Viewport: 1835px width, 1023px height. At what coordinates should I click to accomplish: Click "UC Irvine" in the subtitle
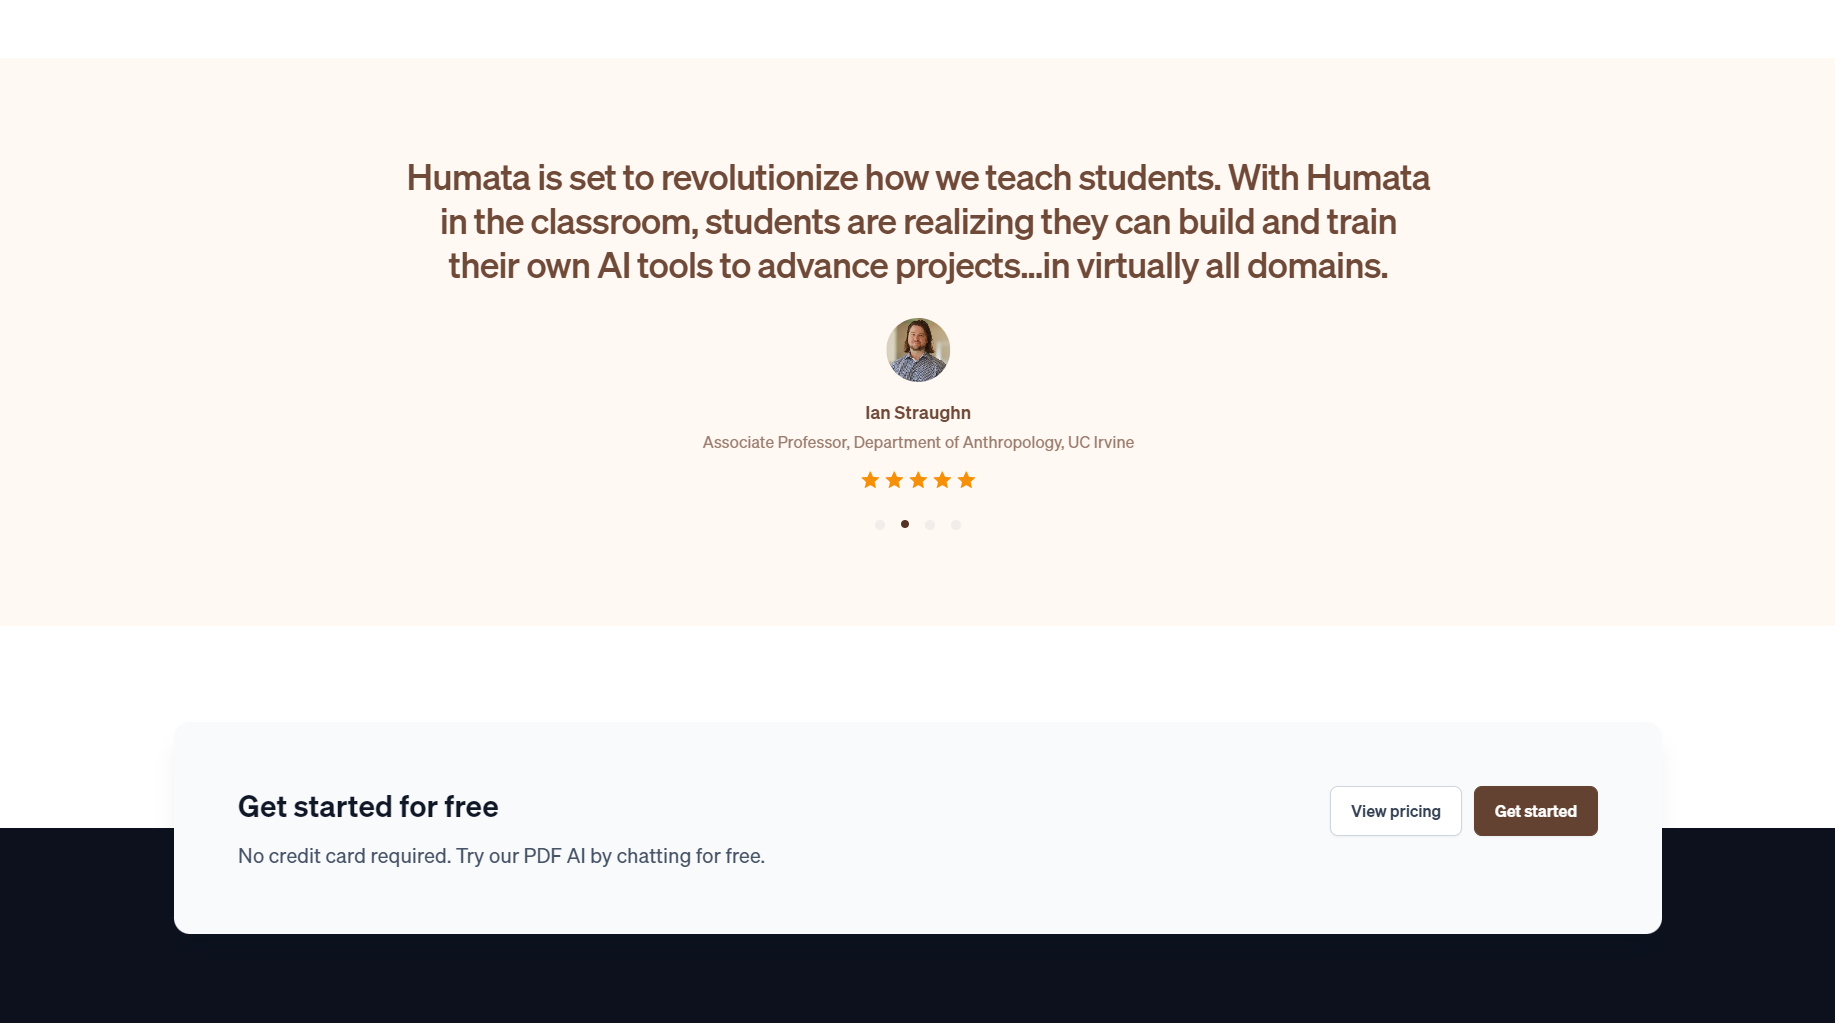click(1100, 442)
